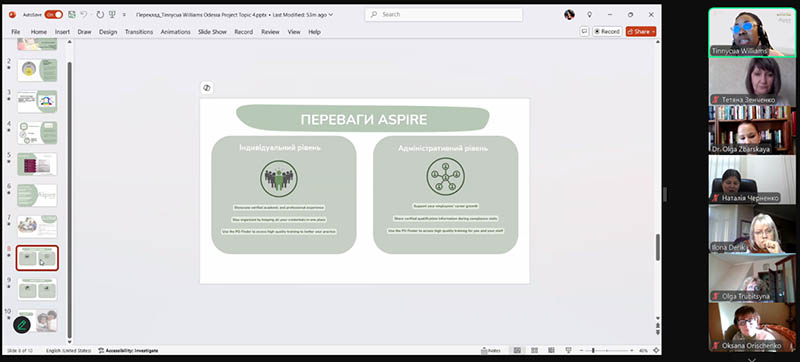Screen dimensions: 800x362
Task: Click the ПЕРЕВАГИ ASPIRE slide title
Action: coord(364,120)
